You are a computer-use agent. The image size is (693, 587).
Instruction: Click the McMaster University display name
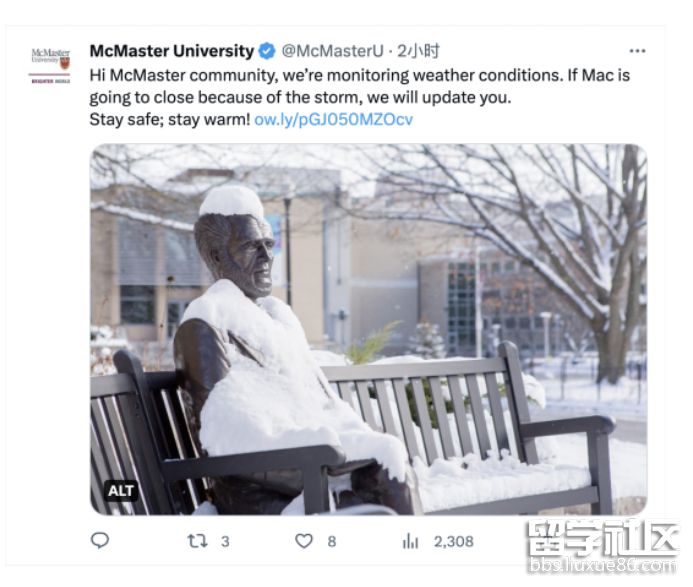pos(172,51)
